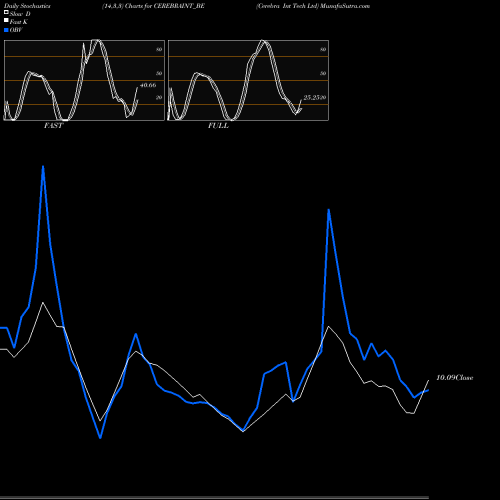Click the 40.66 value in FAST chart
Viewport: 500px width, 500px height.
148,85
